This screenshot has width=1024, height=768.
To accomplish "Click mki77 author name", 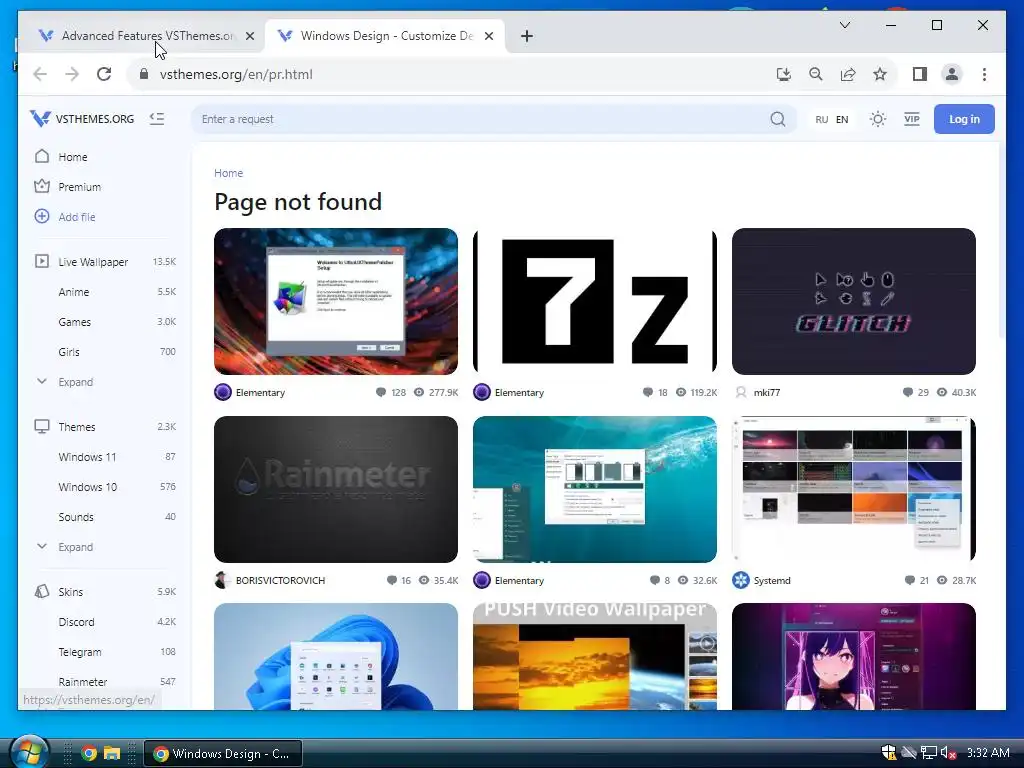I will 767,392.
